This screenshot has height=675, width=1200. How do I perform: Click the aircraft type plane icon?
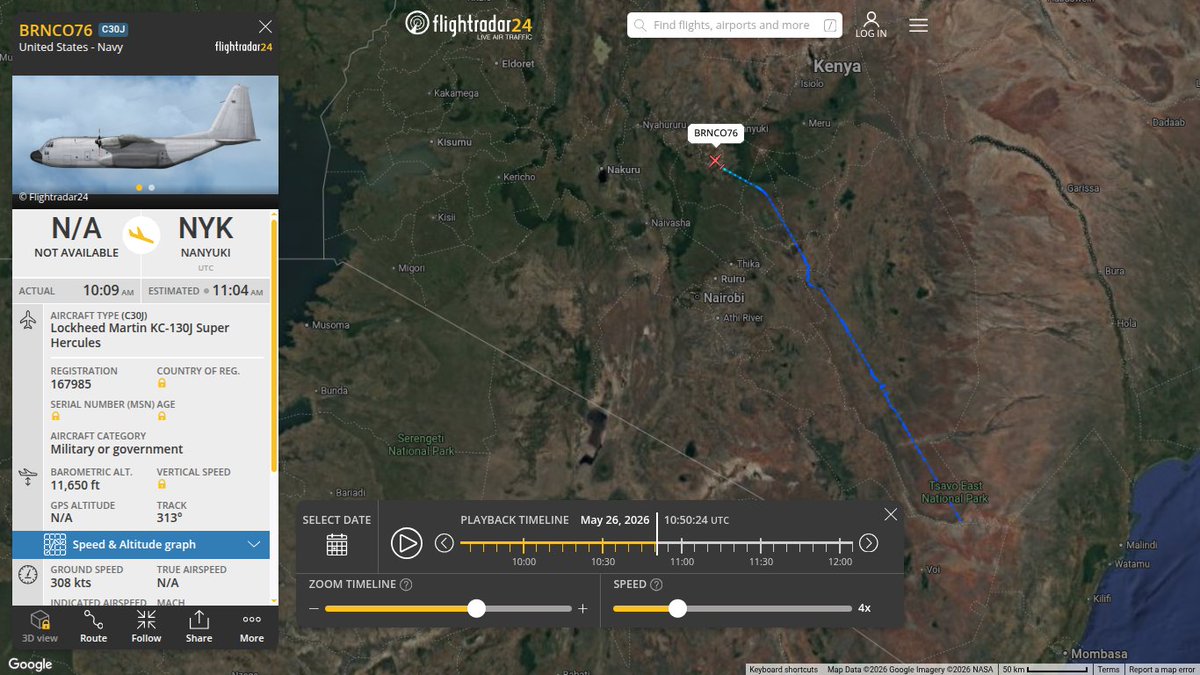pyautogui.click(x=29, y=322)
